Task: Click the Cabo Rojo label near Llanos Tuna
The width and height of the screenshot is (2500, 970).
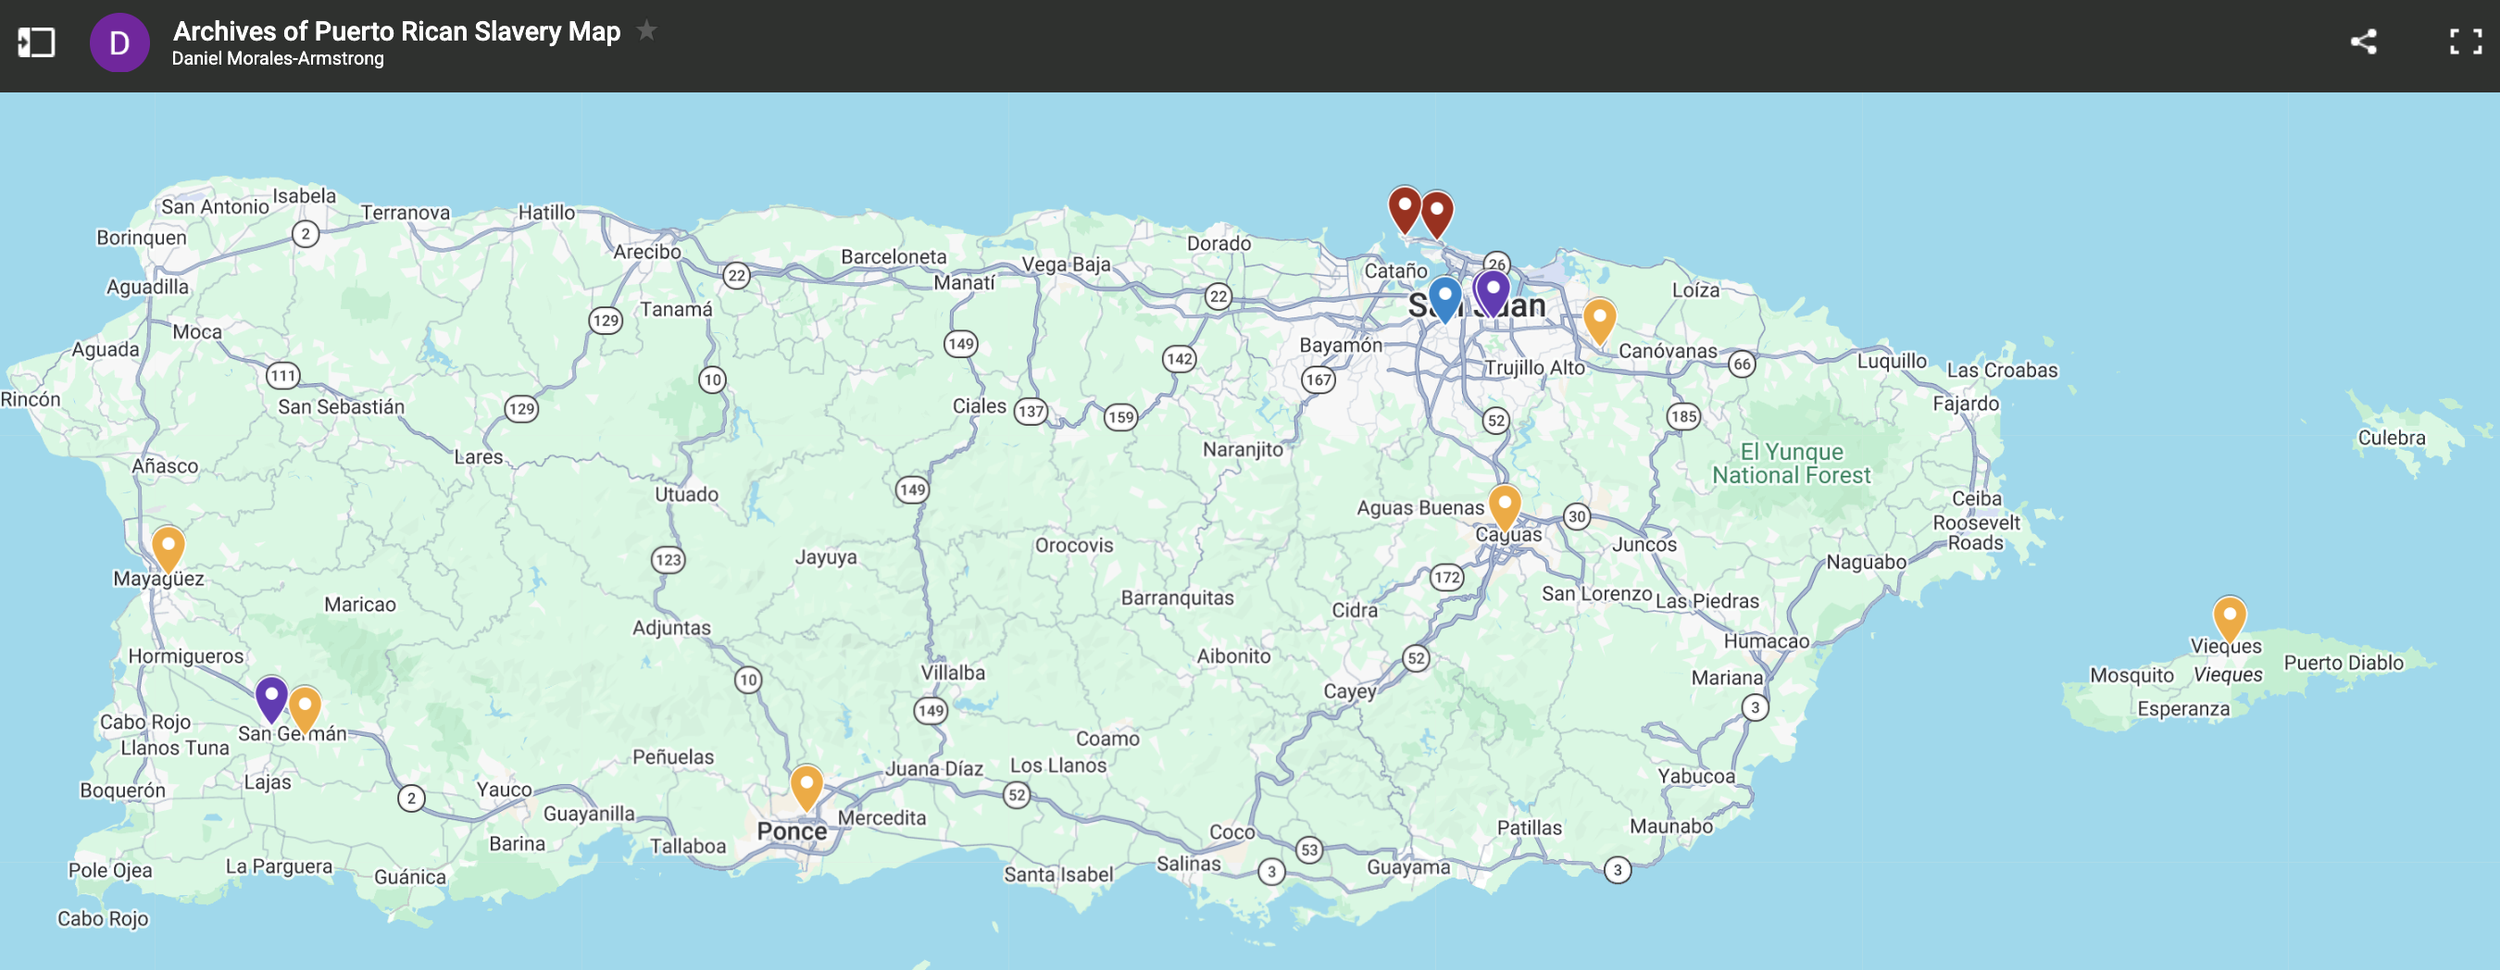Action: (145, 722)
